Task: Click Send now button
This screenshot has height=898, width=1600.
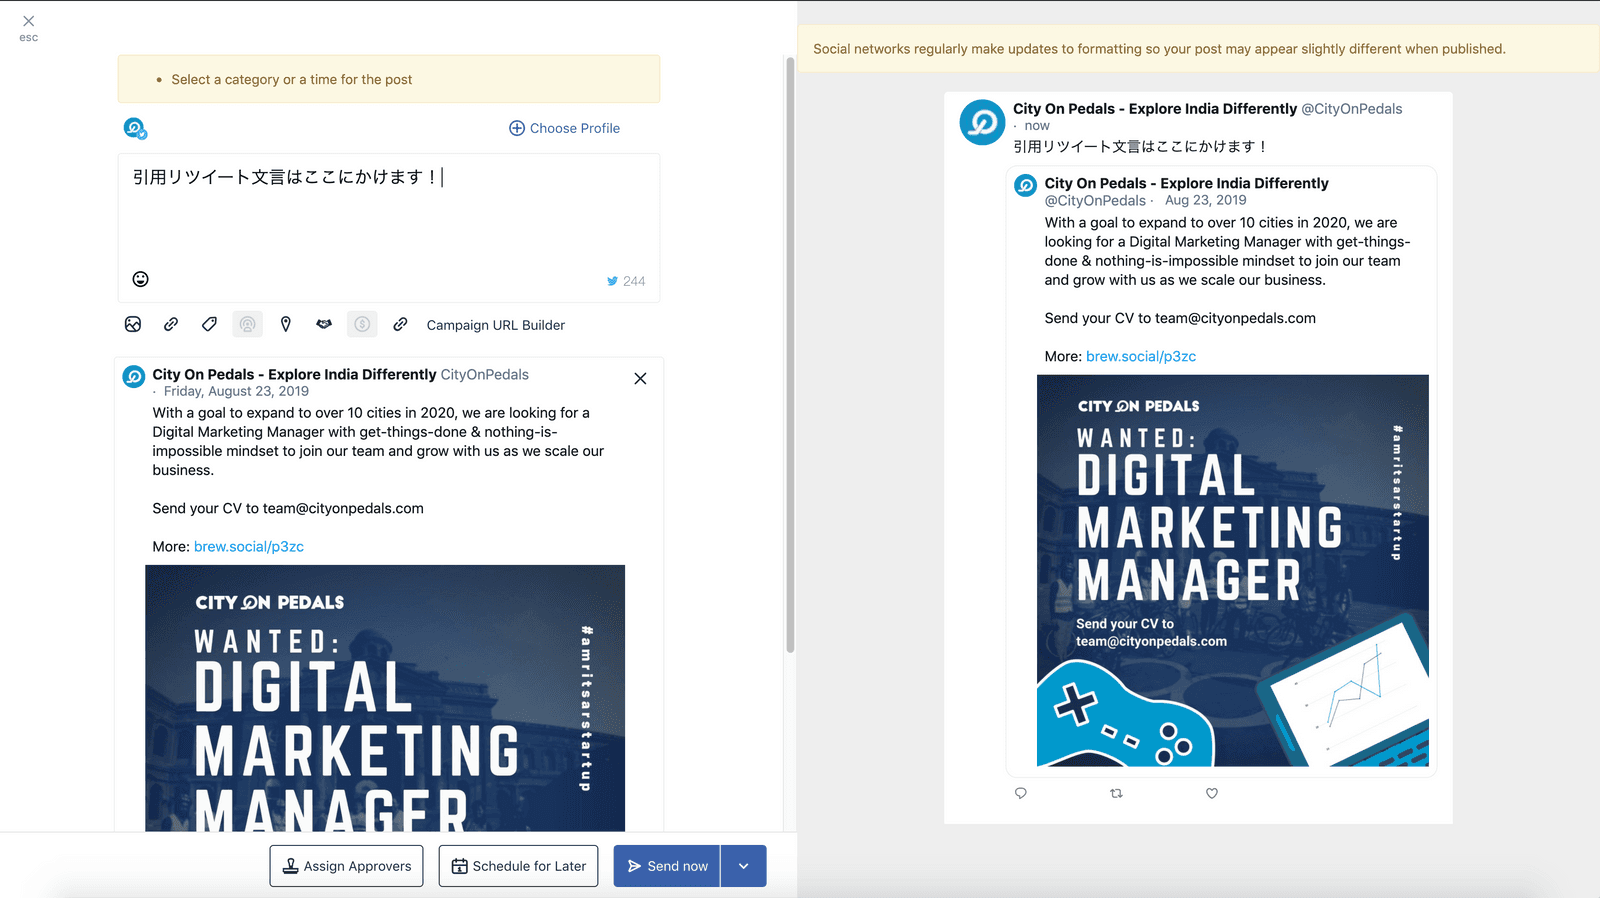Action: coord(667,866)
